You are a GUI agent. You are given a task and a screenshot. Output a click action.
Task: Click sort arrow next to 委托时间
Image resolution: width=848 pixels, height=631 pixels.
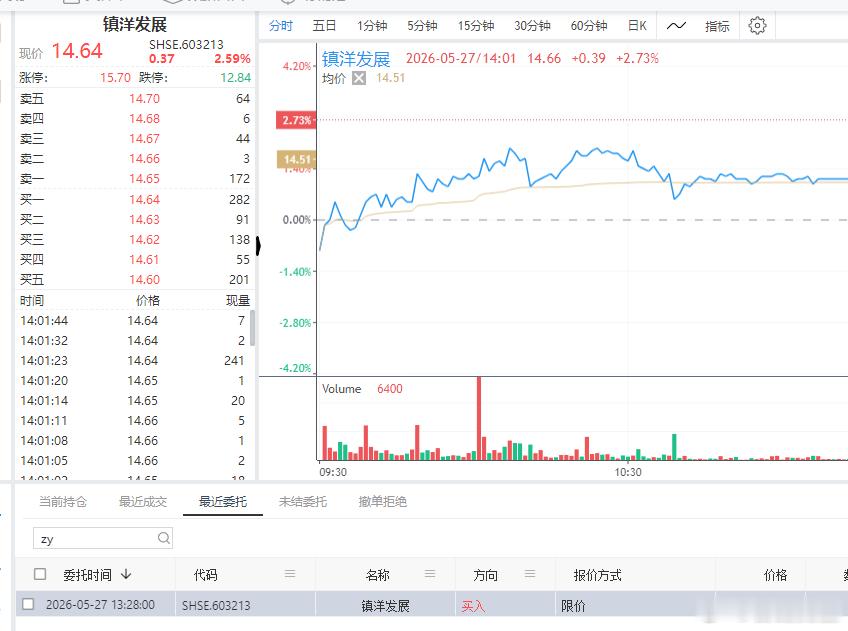click(x=126, y=574)
